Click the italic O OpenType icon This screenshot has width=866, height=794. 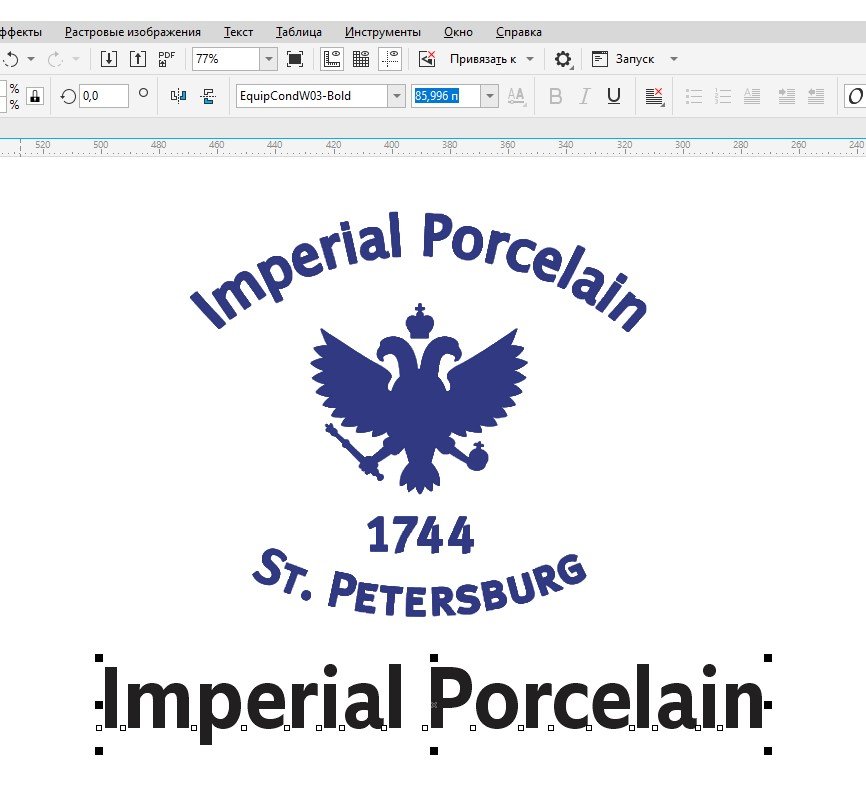(x=855, y=96)
